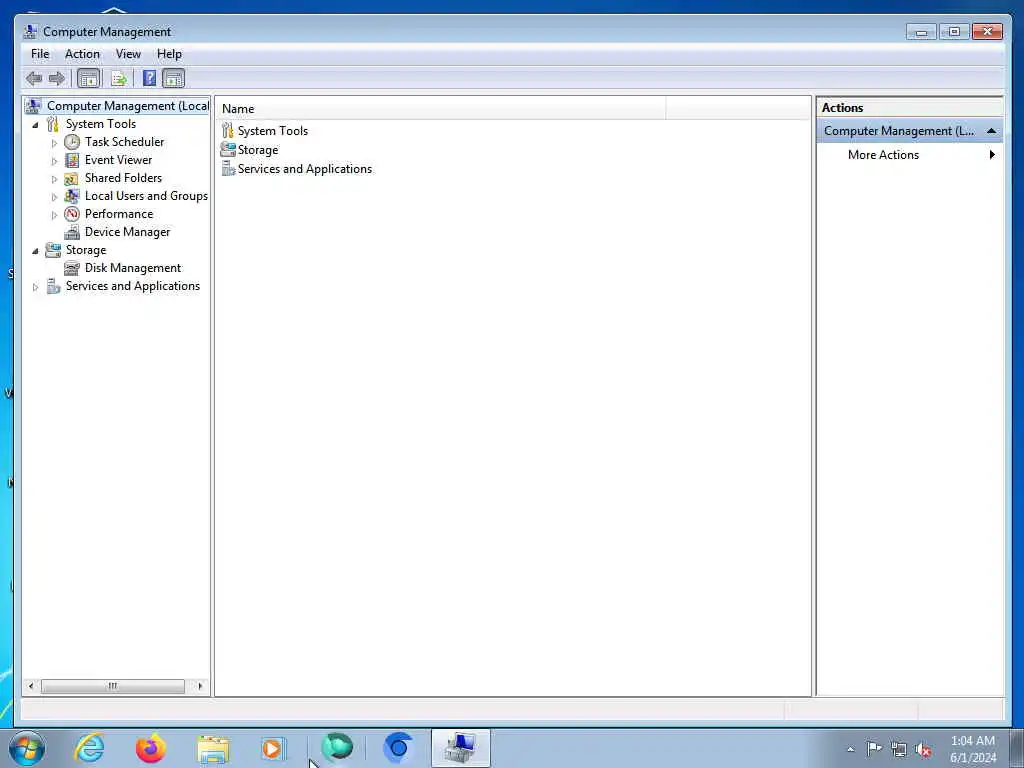Select Performance label in tree
Screen dimensions: 1024x768
pyautogui.click(x=119, y=214)
